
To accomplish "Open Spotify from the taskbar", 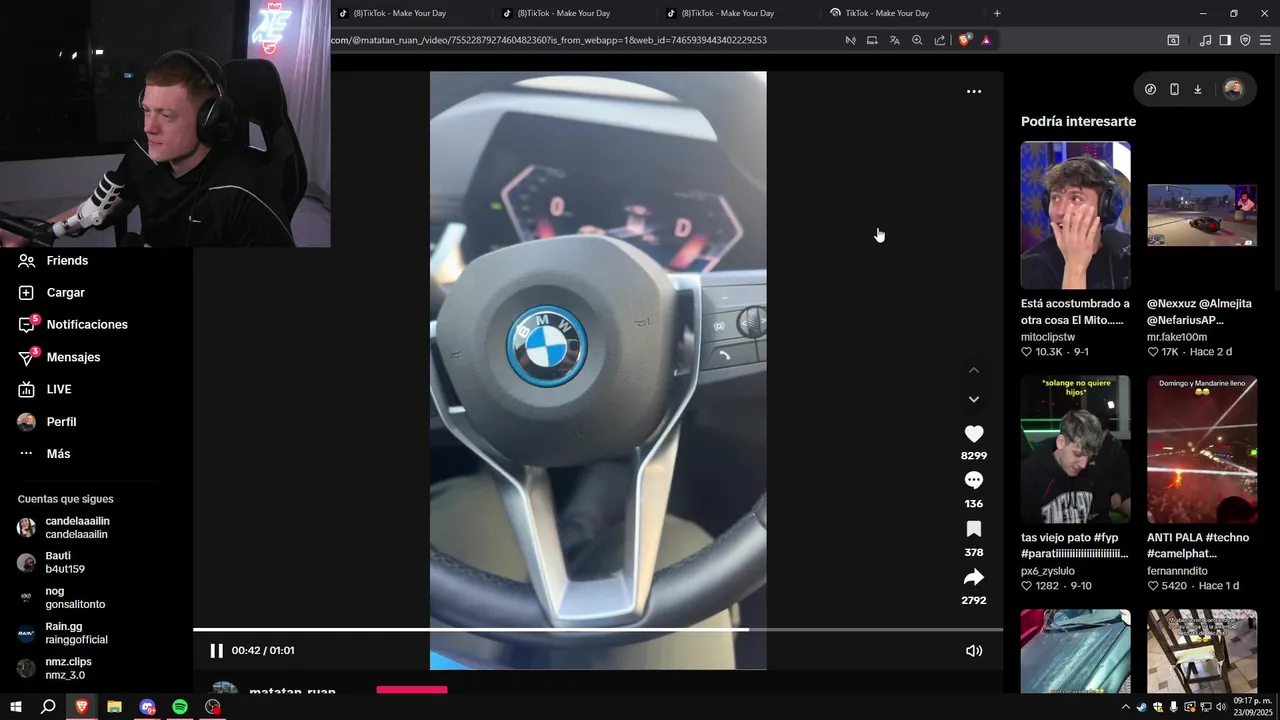I will [x=180, y=706].
